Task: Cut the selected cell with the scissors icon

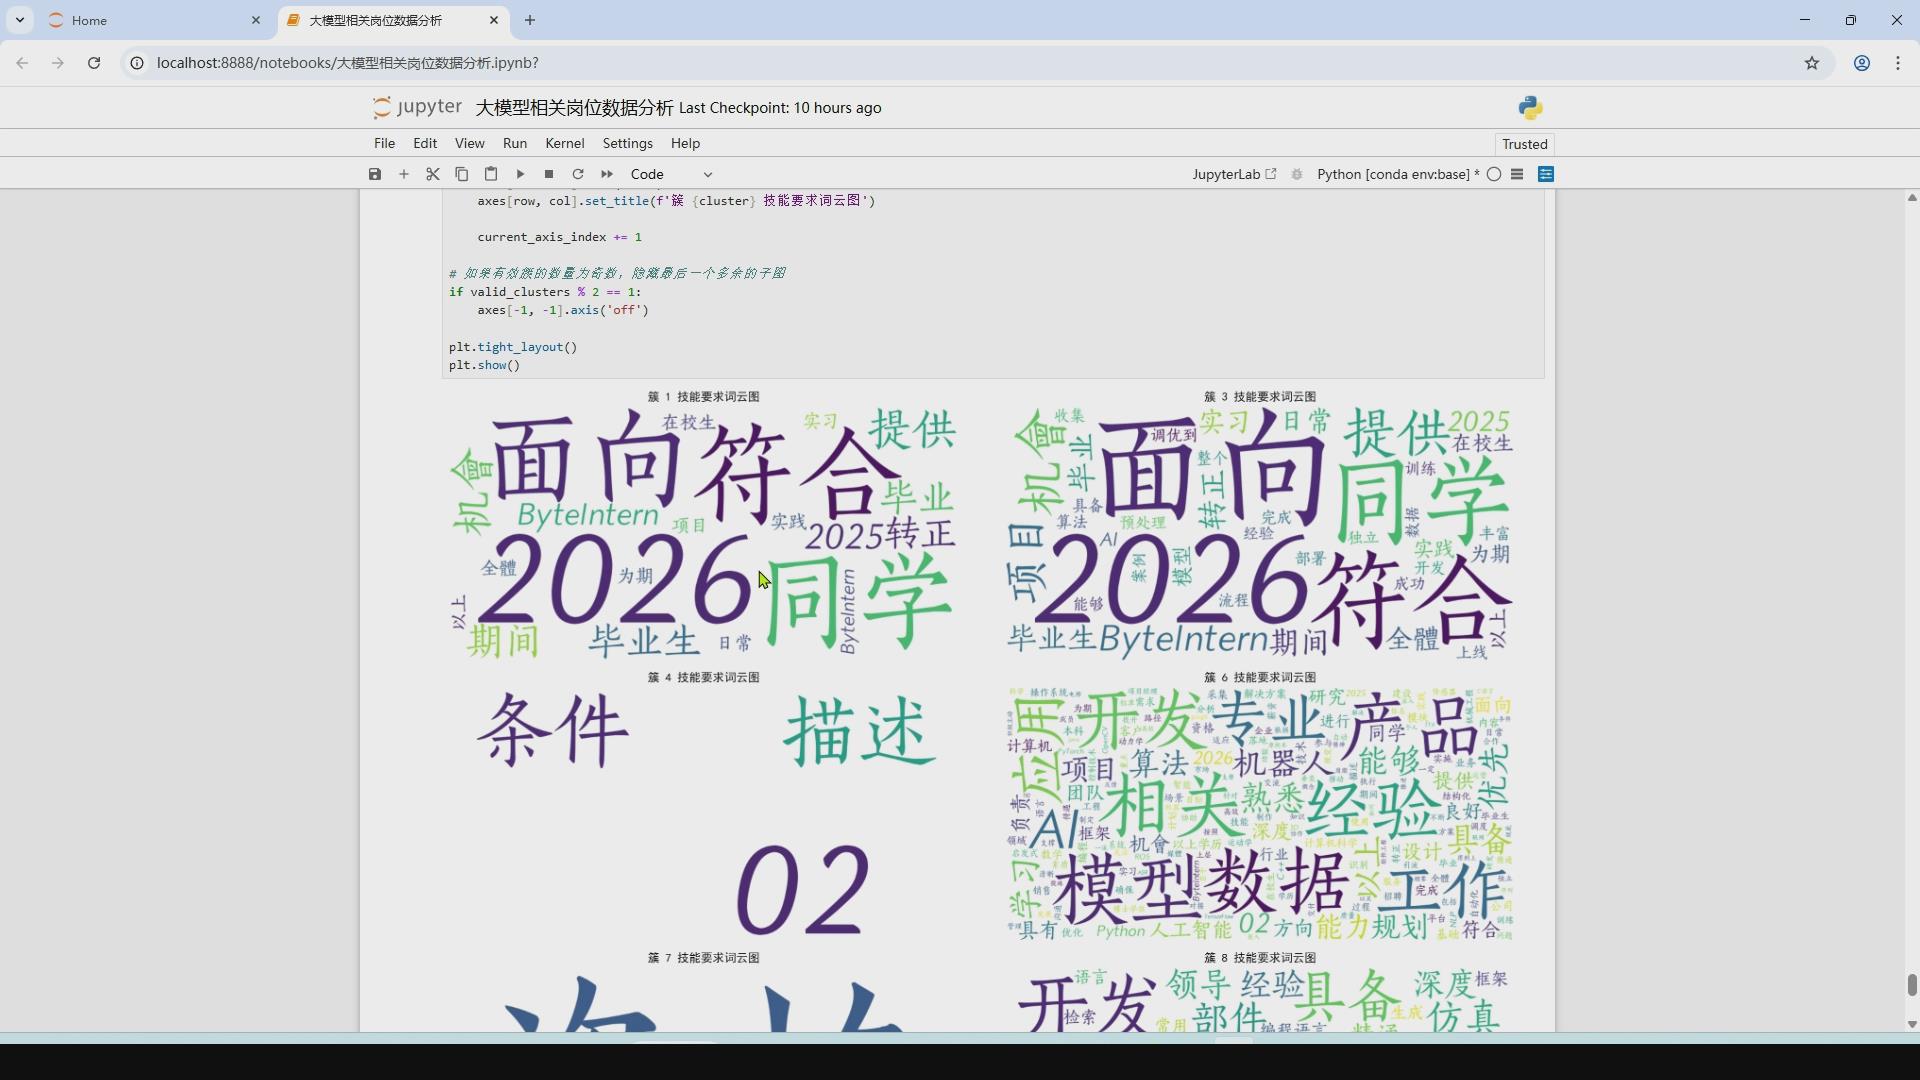Action: (x=433, y=173)
